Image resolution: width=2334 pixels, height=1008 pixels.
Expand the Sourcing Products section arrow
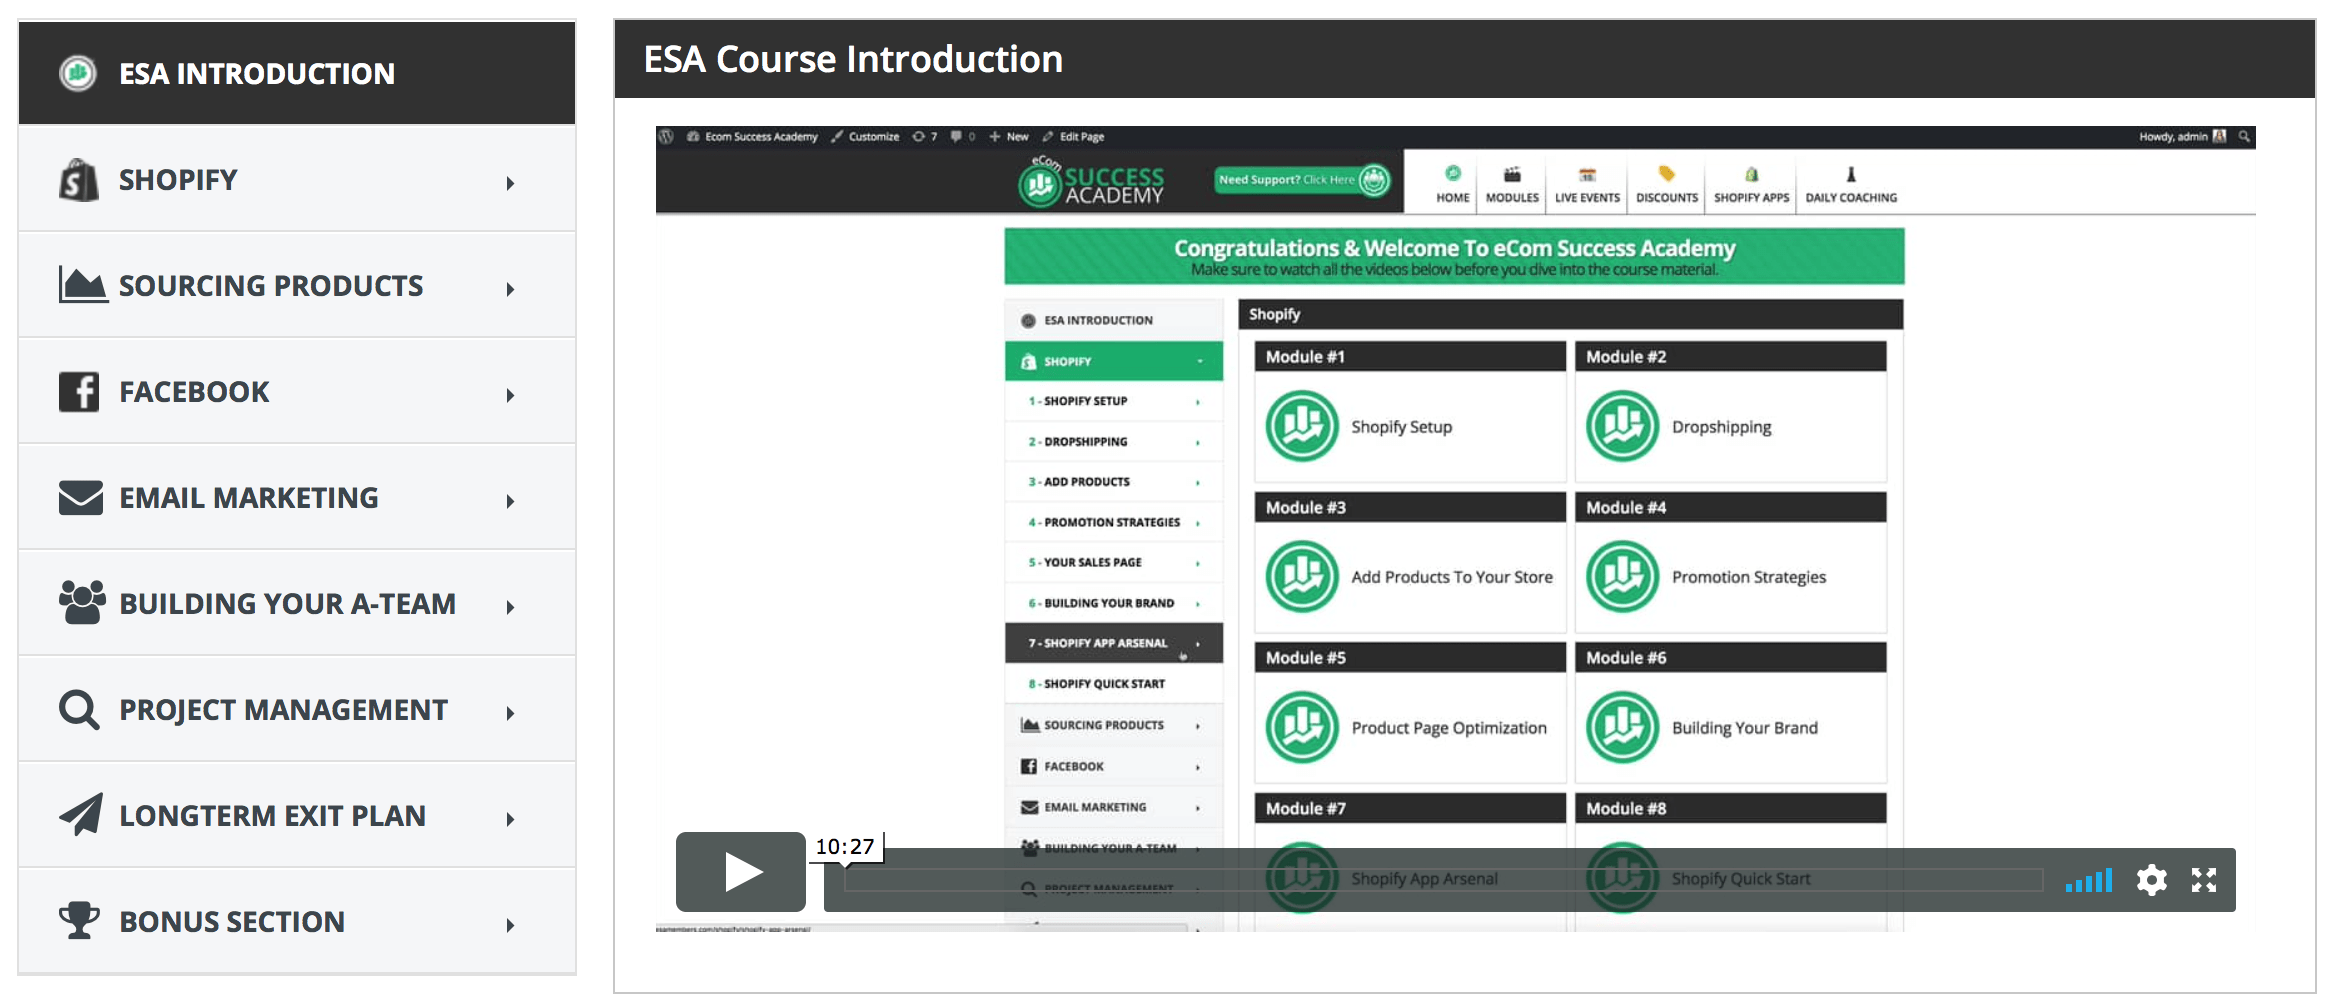coord(510,290)
